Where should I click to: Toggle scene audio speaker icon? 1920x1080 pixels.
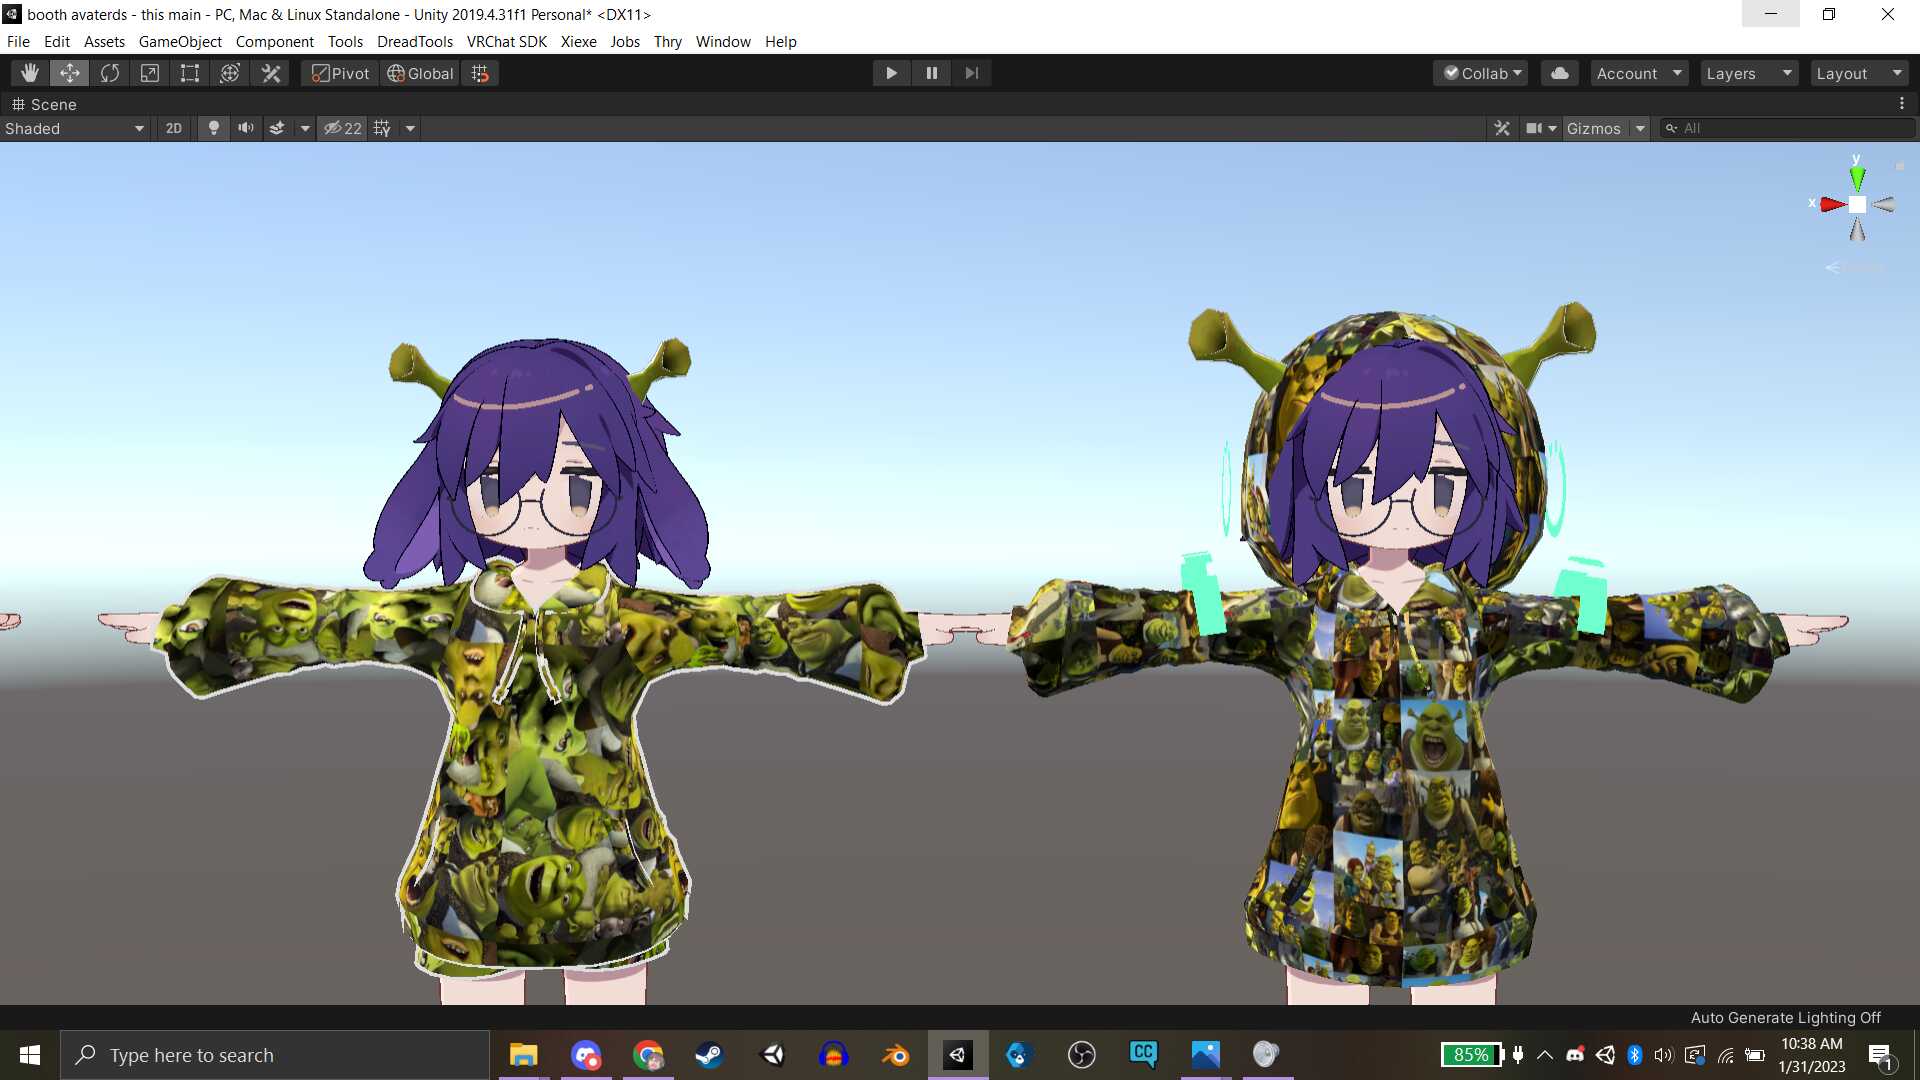(x=245, y=128)
